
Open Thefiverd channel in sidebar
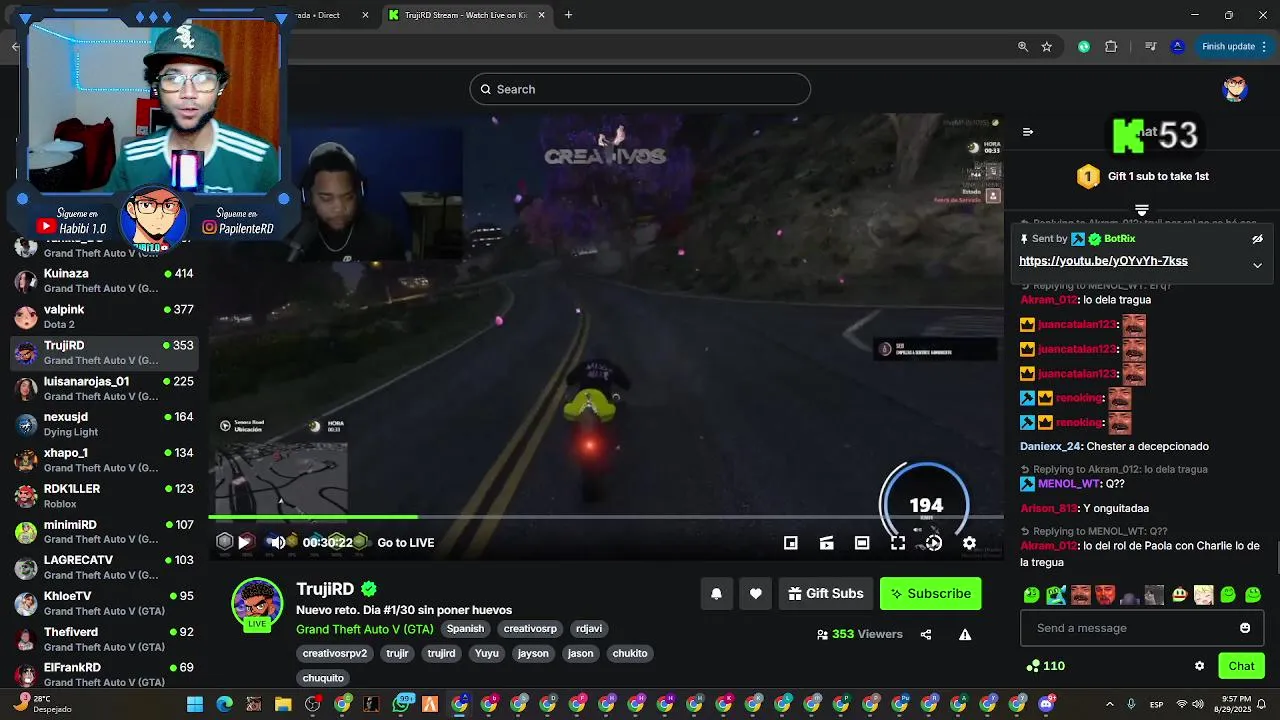coord(104,639)
